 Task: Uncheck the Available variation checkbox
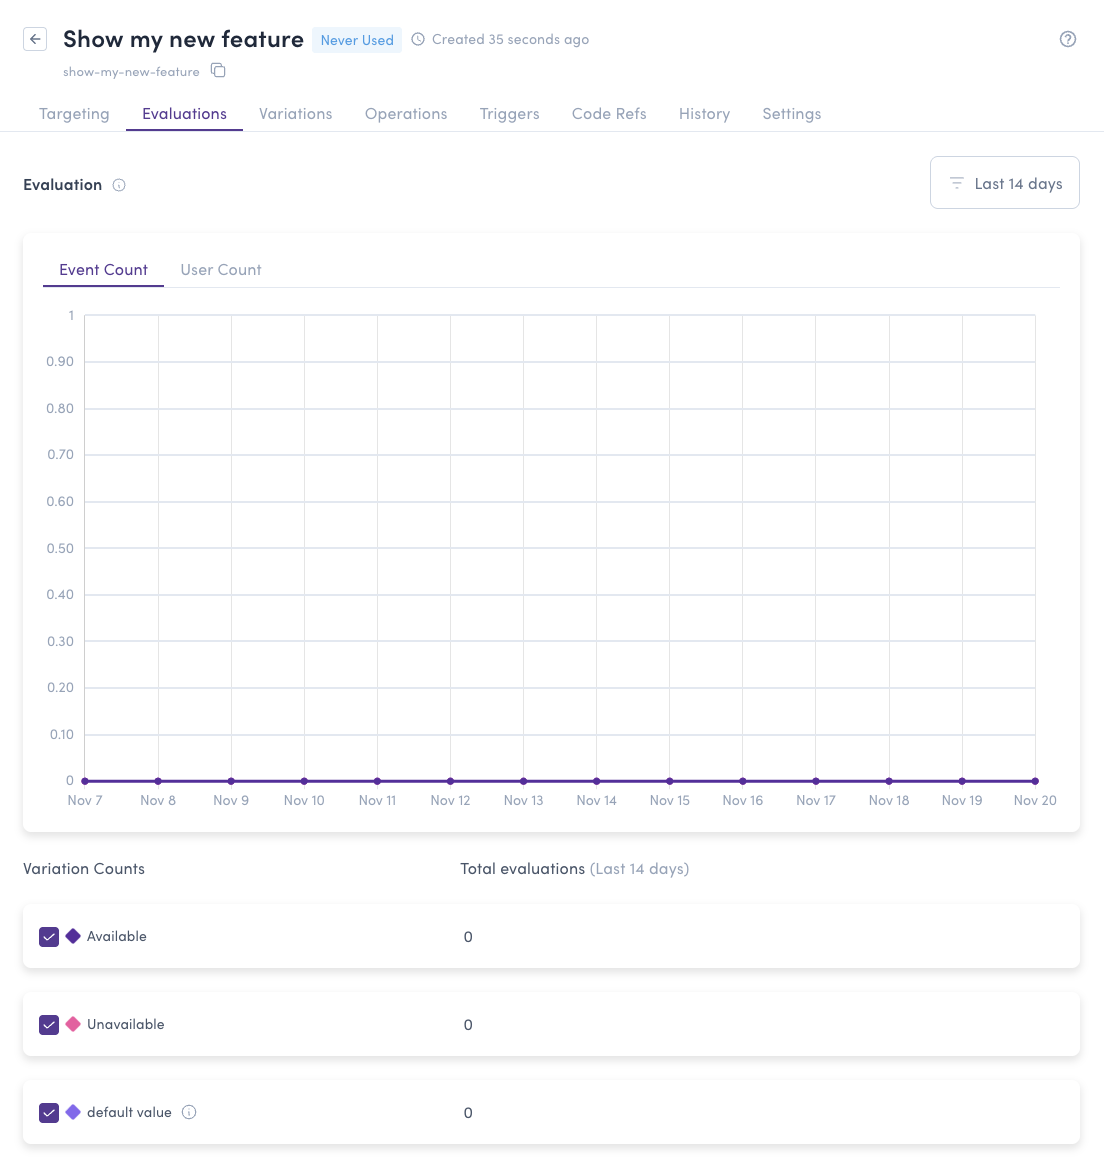pos(49,937)
